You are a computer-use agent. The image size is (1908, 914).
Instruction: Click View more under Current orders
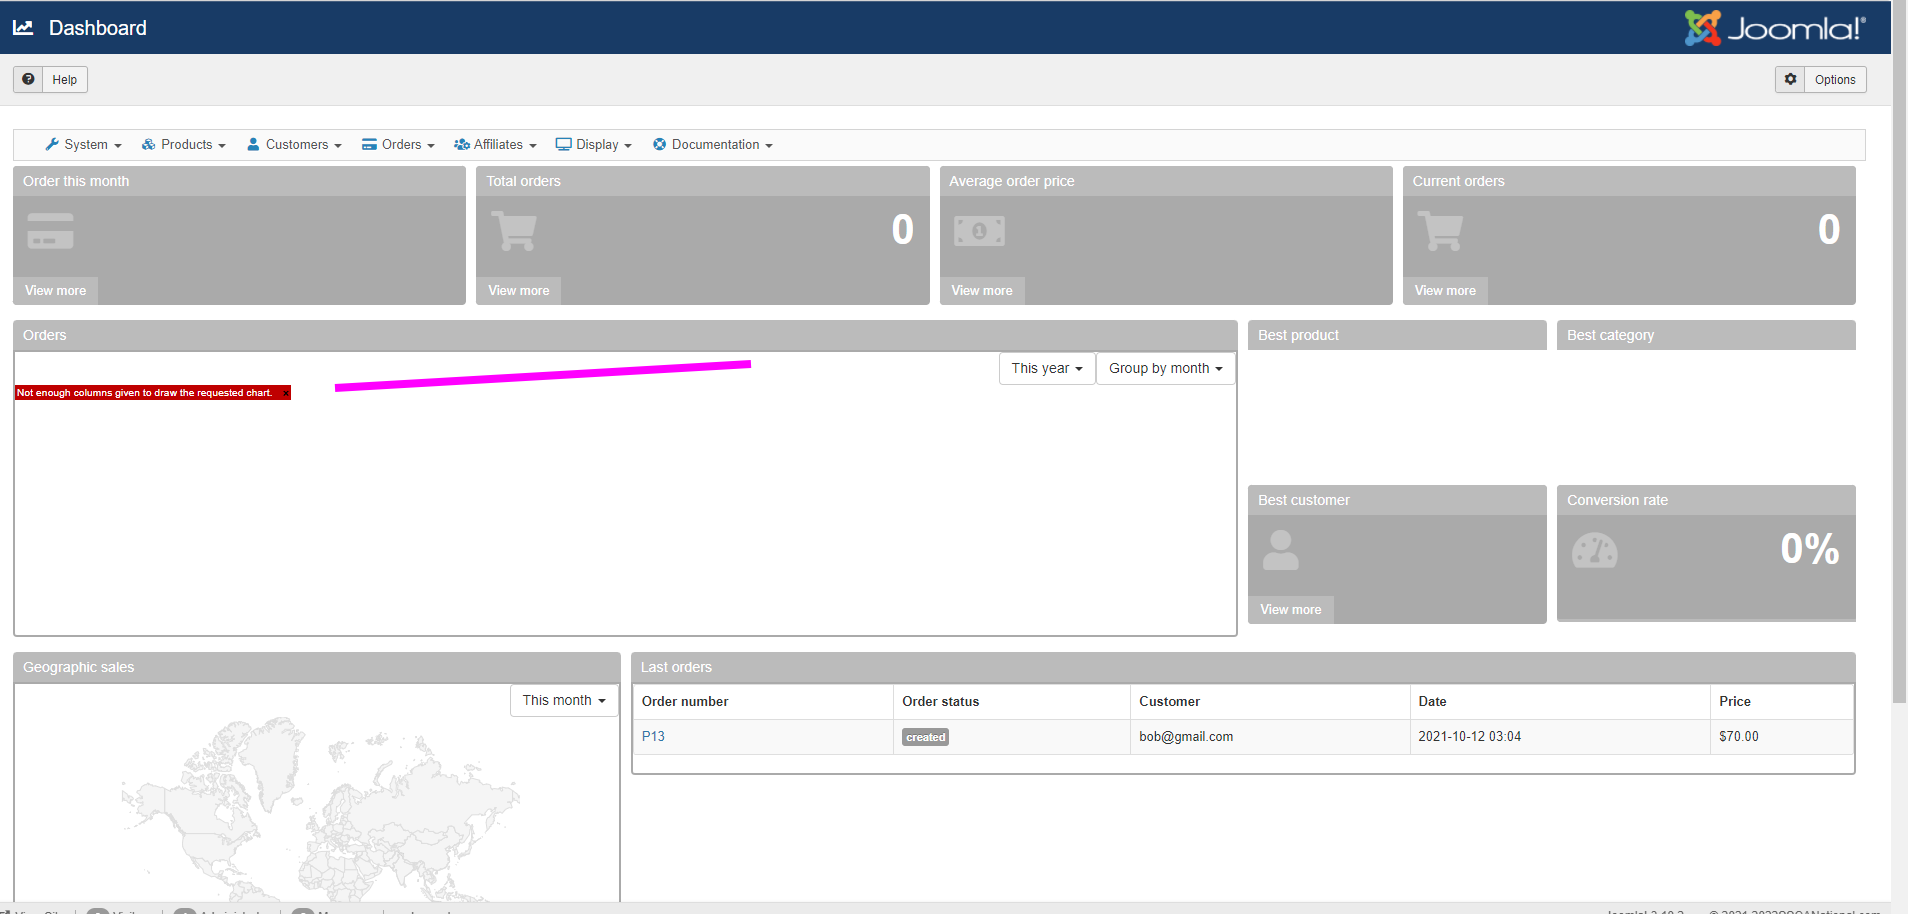[1445, 291]
